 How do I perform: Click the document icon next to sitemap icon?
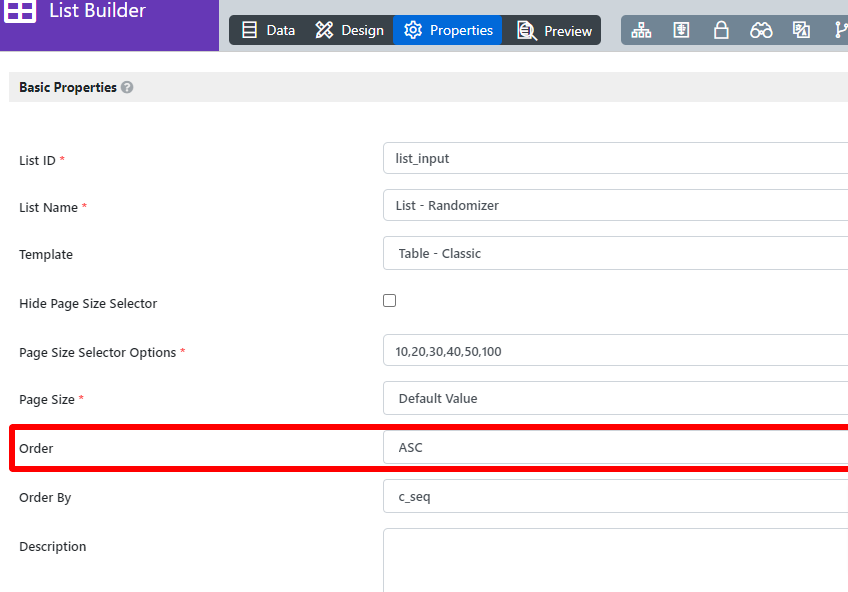point(681,30)
